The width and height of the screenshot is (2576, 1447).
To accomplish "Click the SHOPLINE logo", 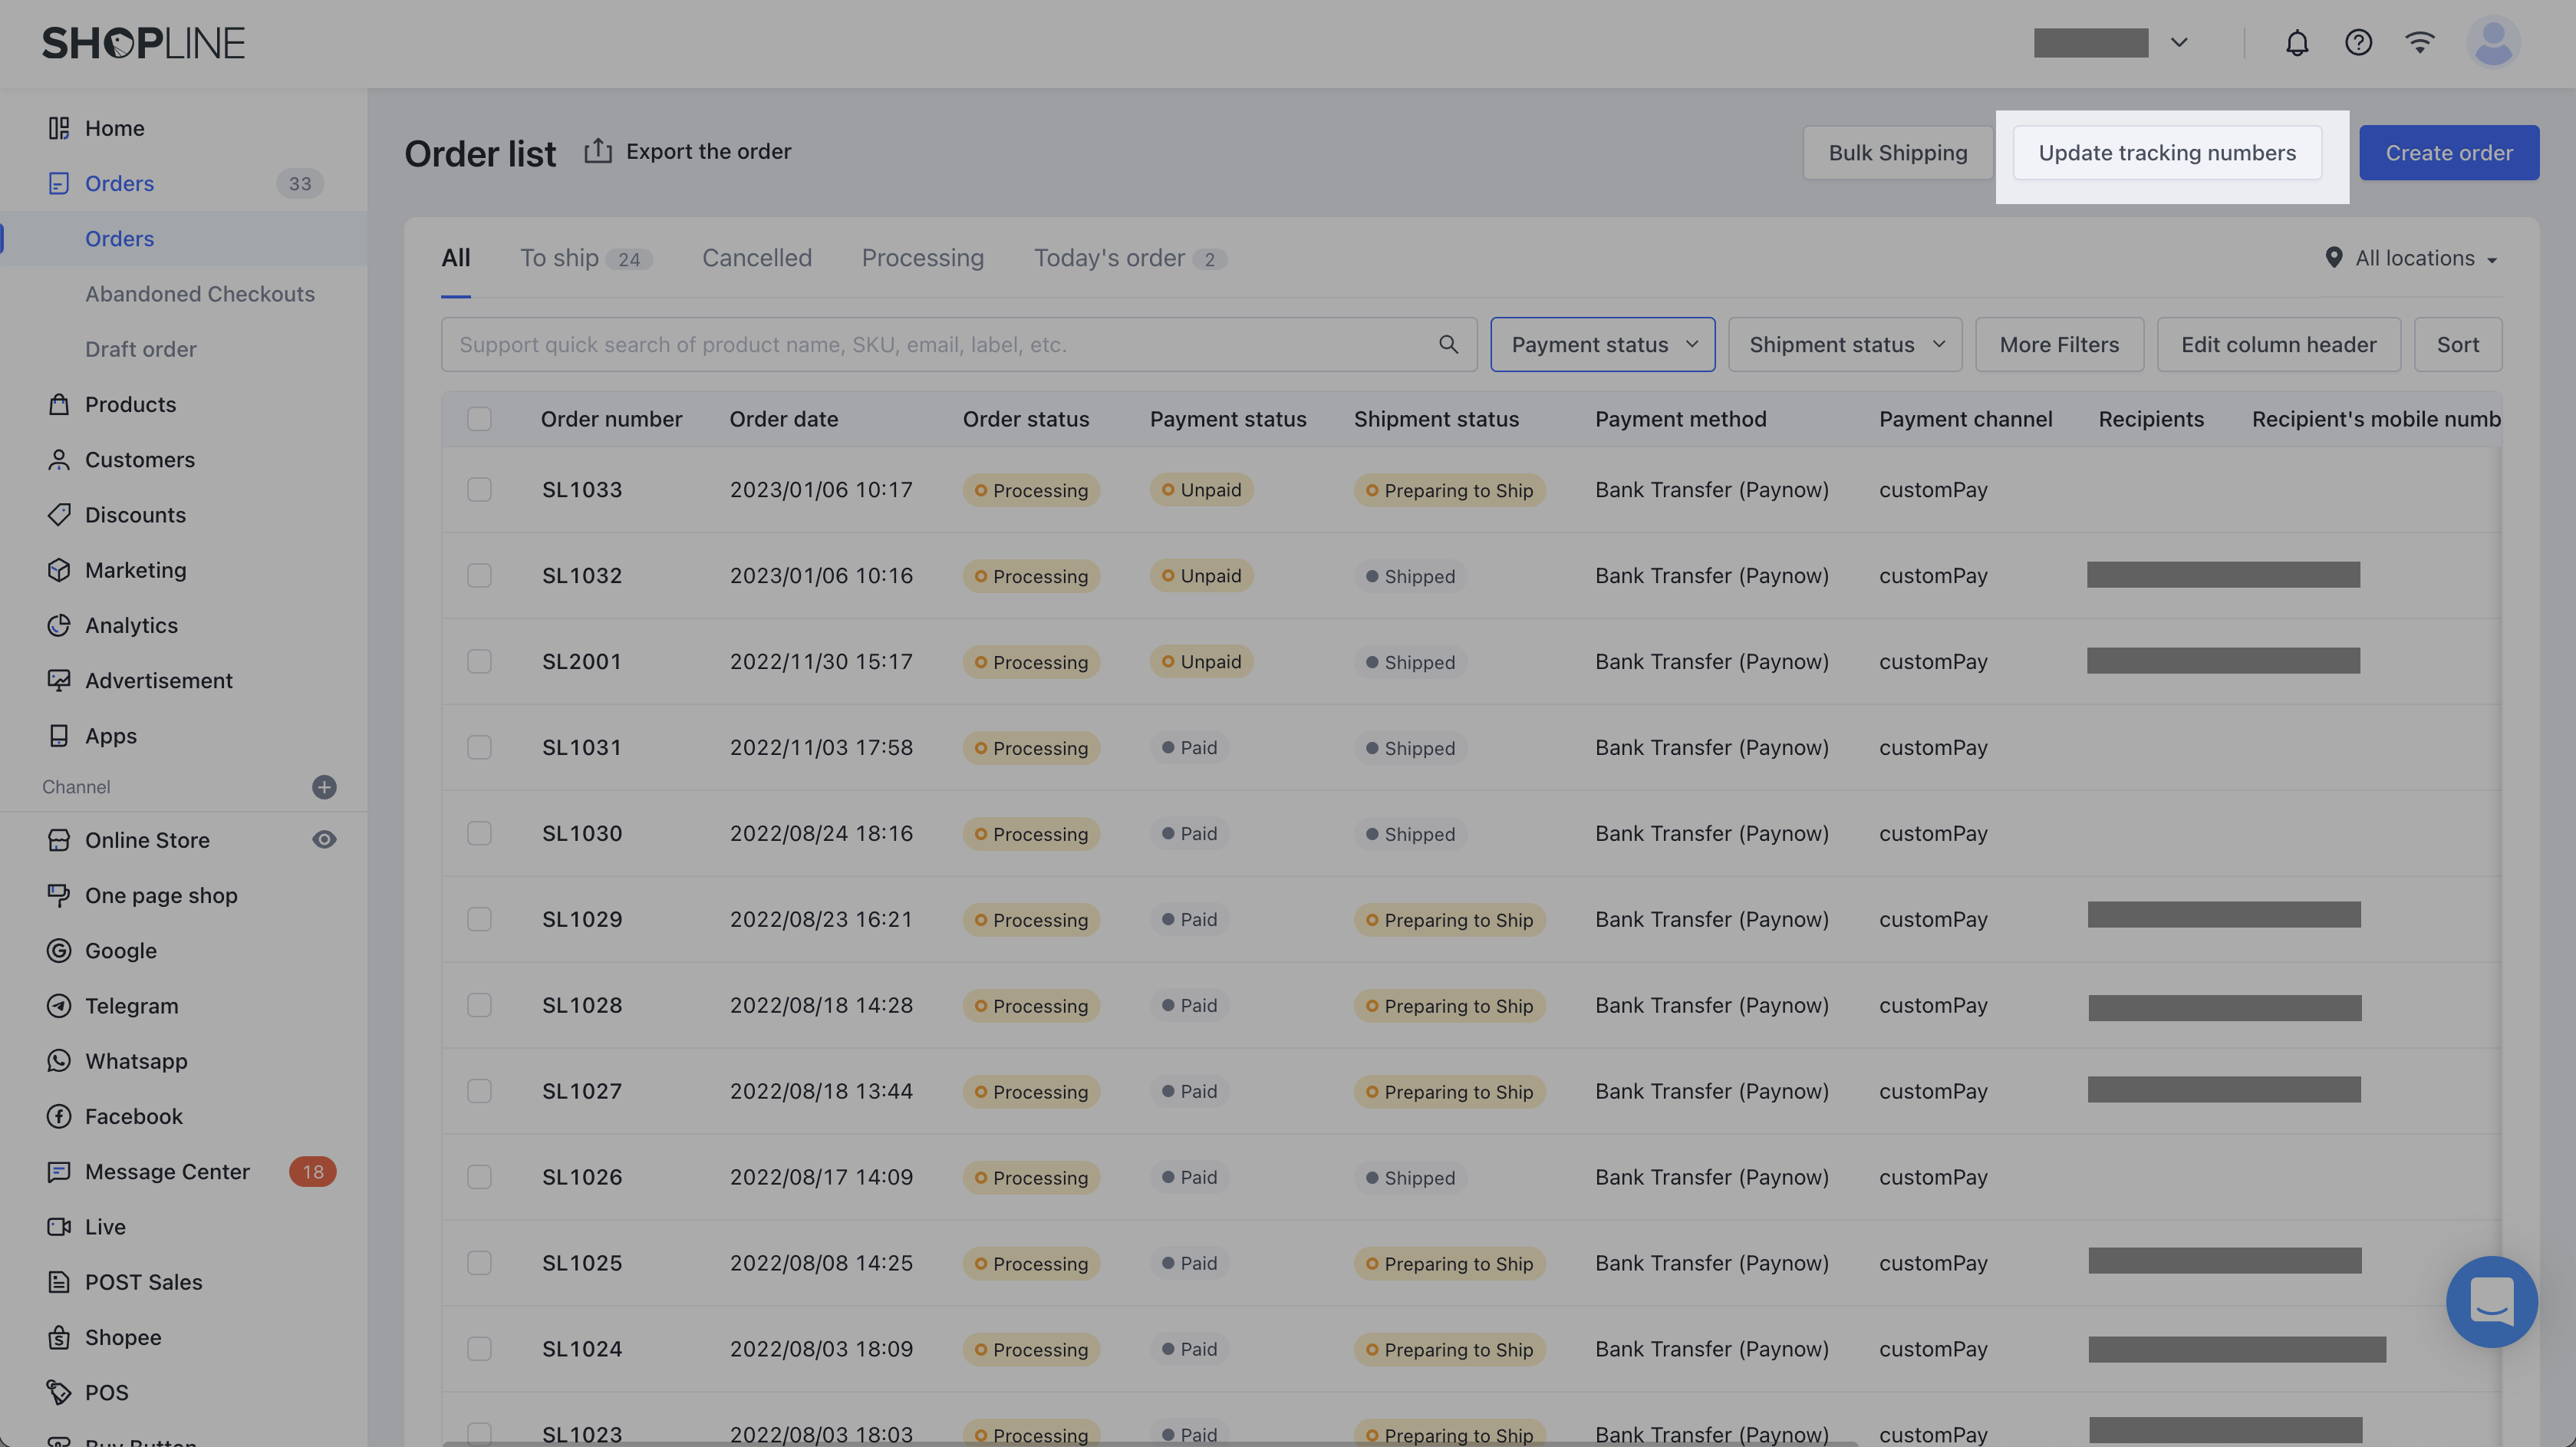I will (143, 43).
